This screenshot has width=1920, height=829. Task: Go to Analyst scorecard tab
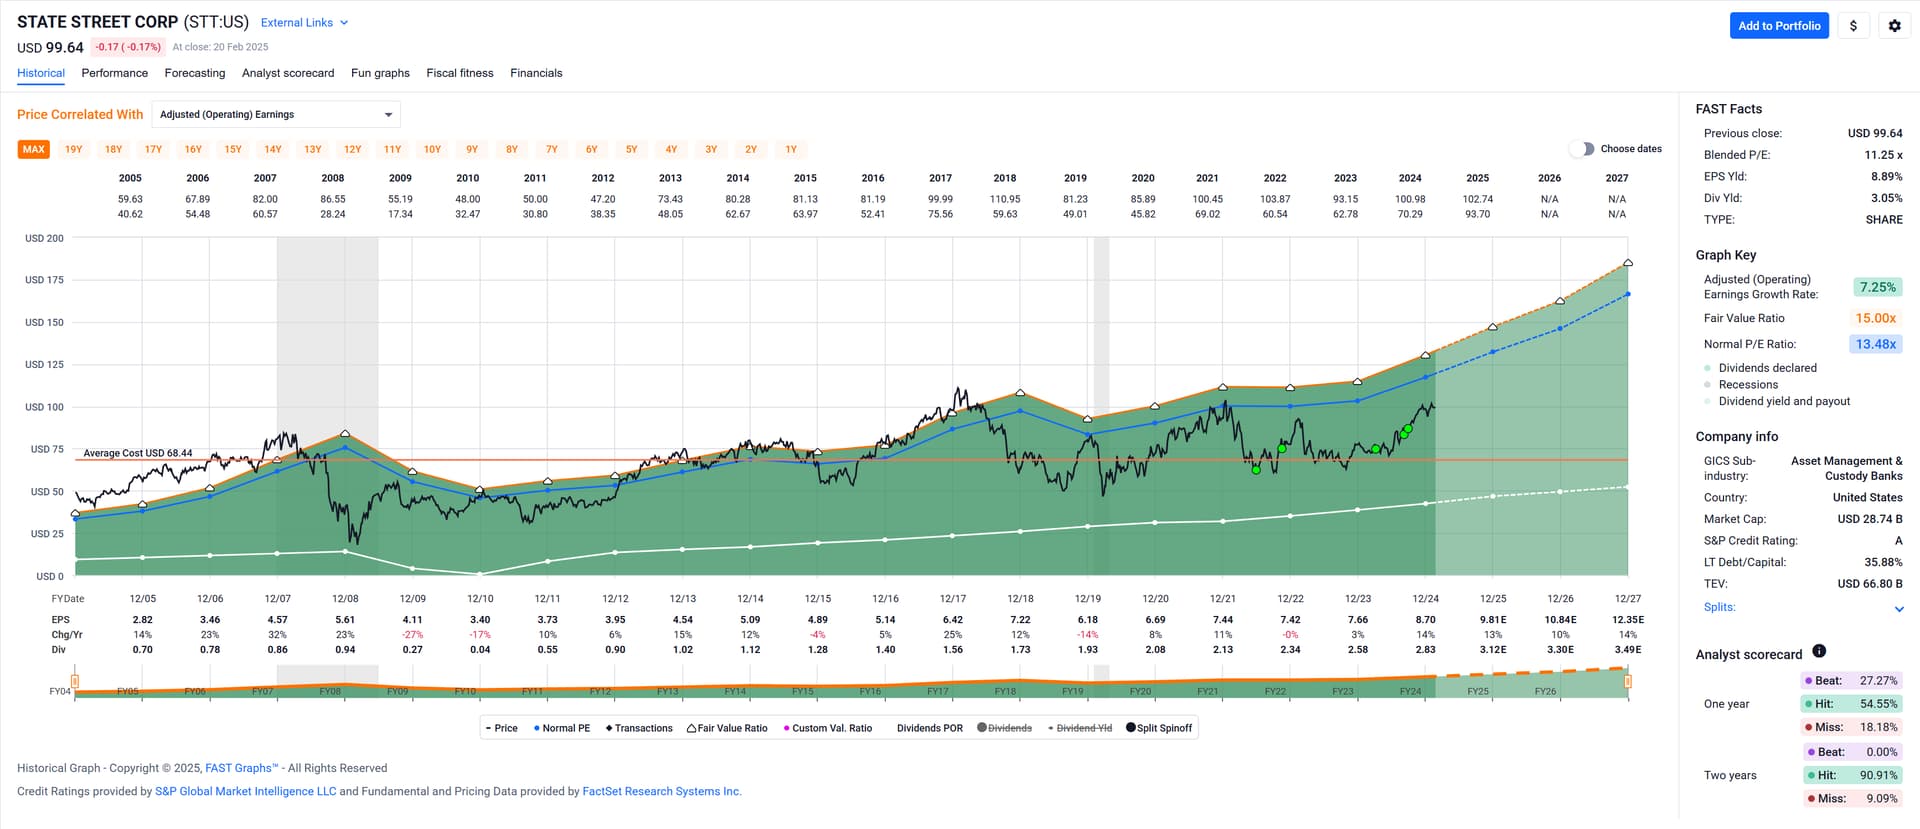(x=288, y=73)
